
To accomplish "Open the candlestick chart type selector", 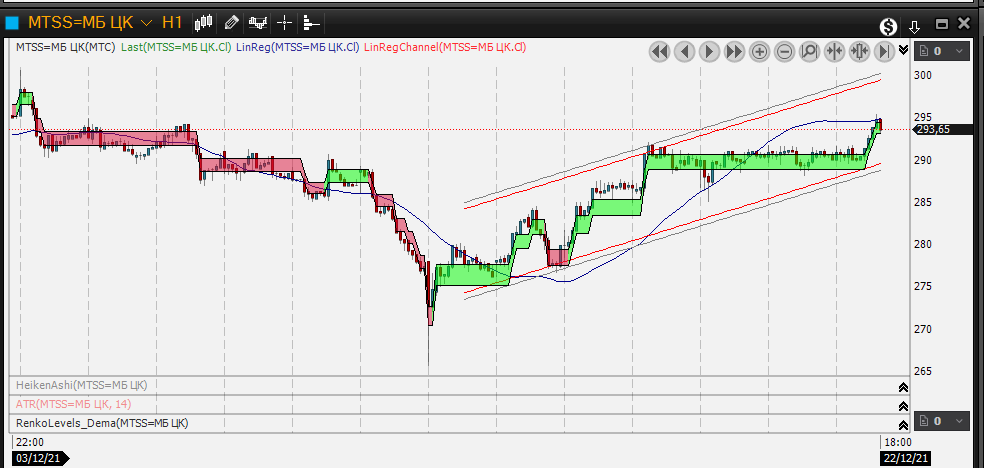I will tap(204, 21).
